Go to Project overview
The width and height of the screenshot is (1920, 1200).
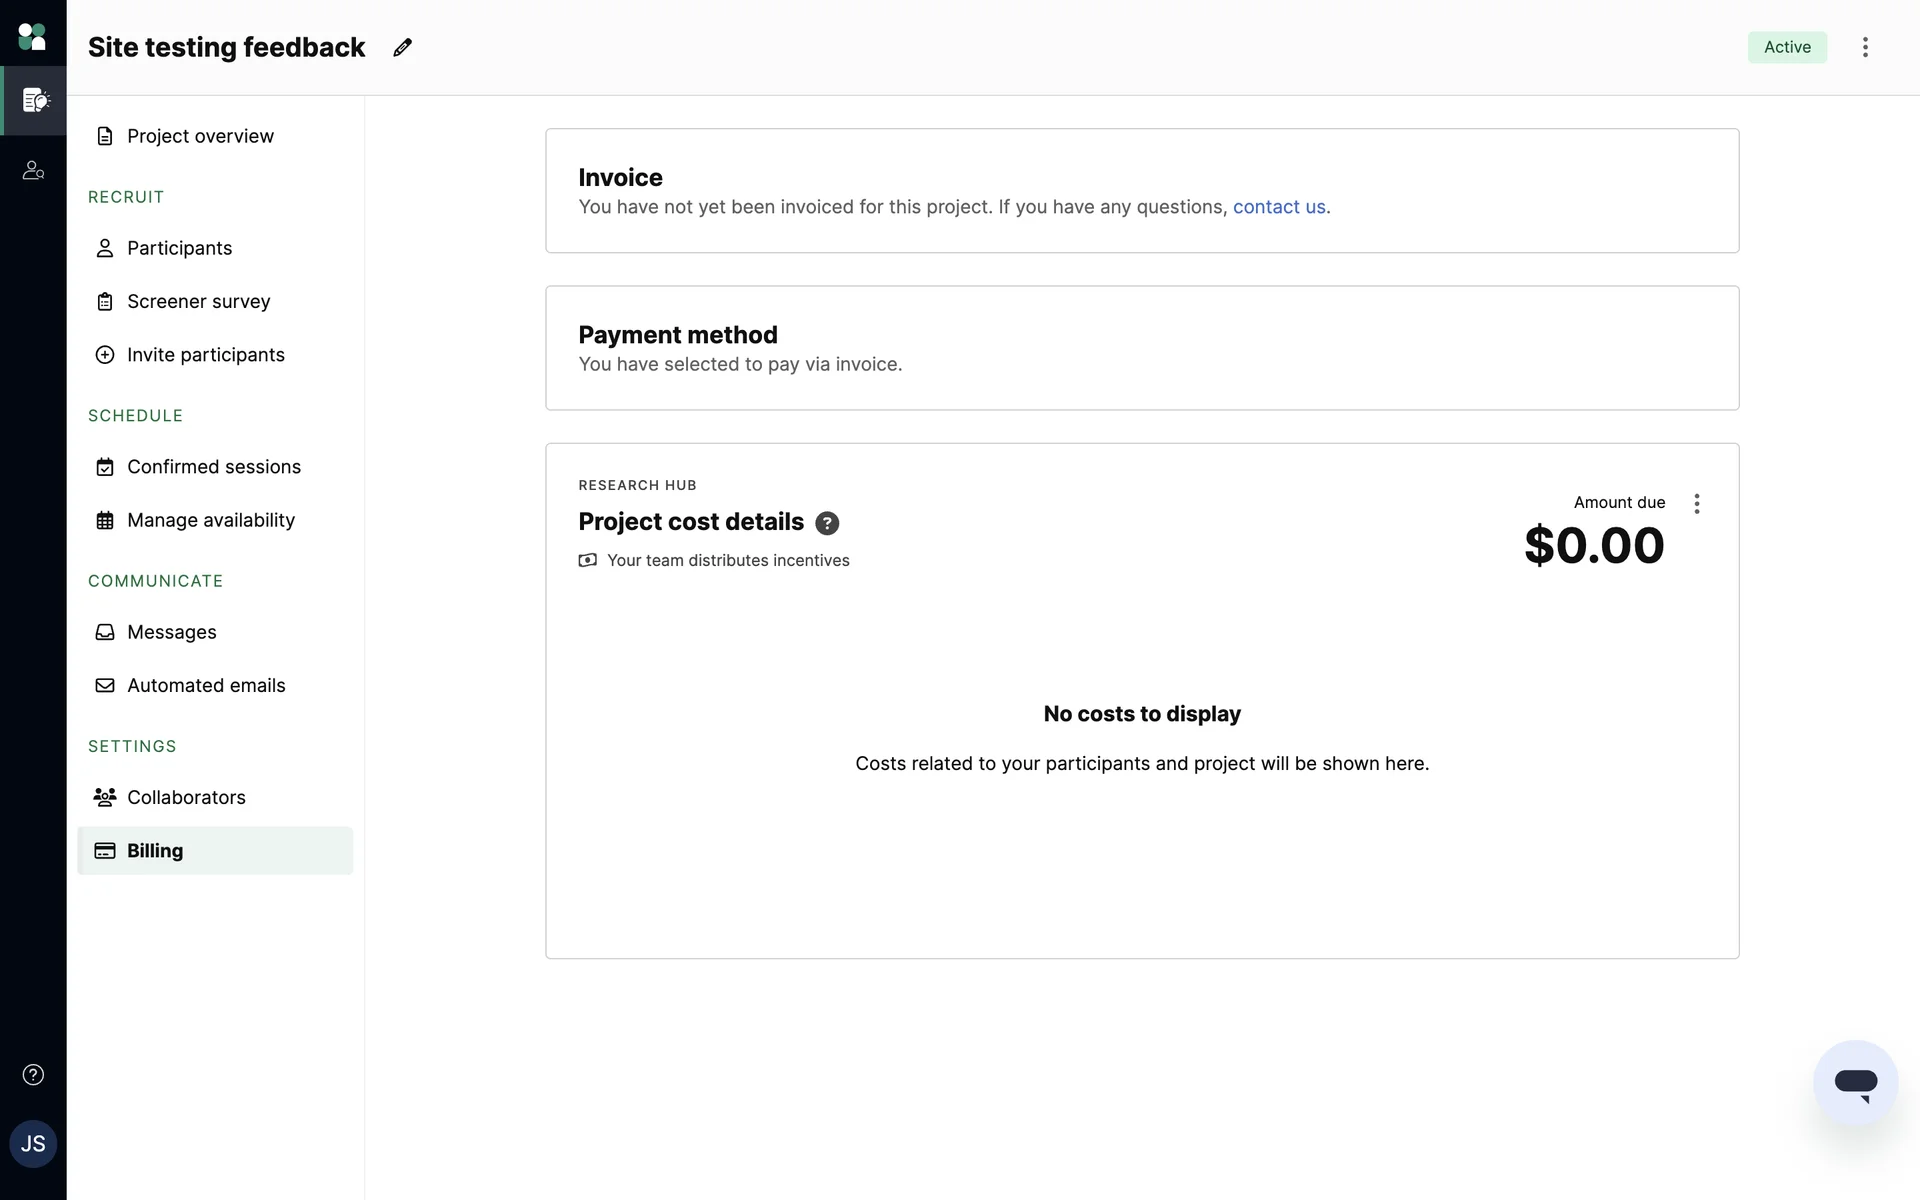(x=200, y=136)
